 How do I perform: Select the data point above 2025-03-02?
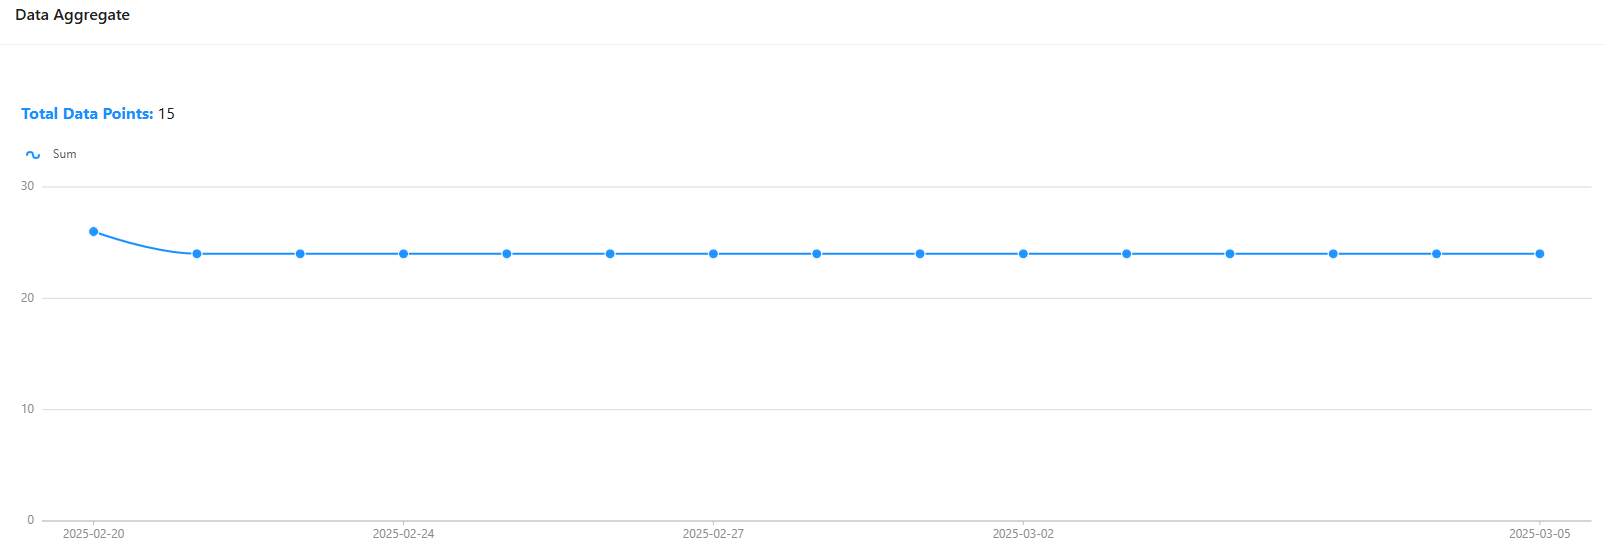click(1023, 254)
